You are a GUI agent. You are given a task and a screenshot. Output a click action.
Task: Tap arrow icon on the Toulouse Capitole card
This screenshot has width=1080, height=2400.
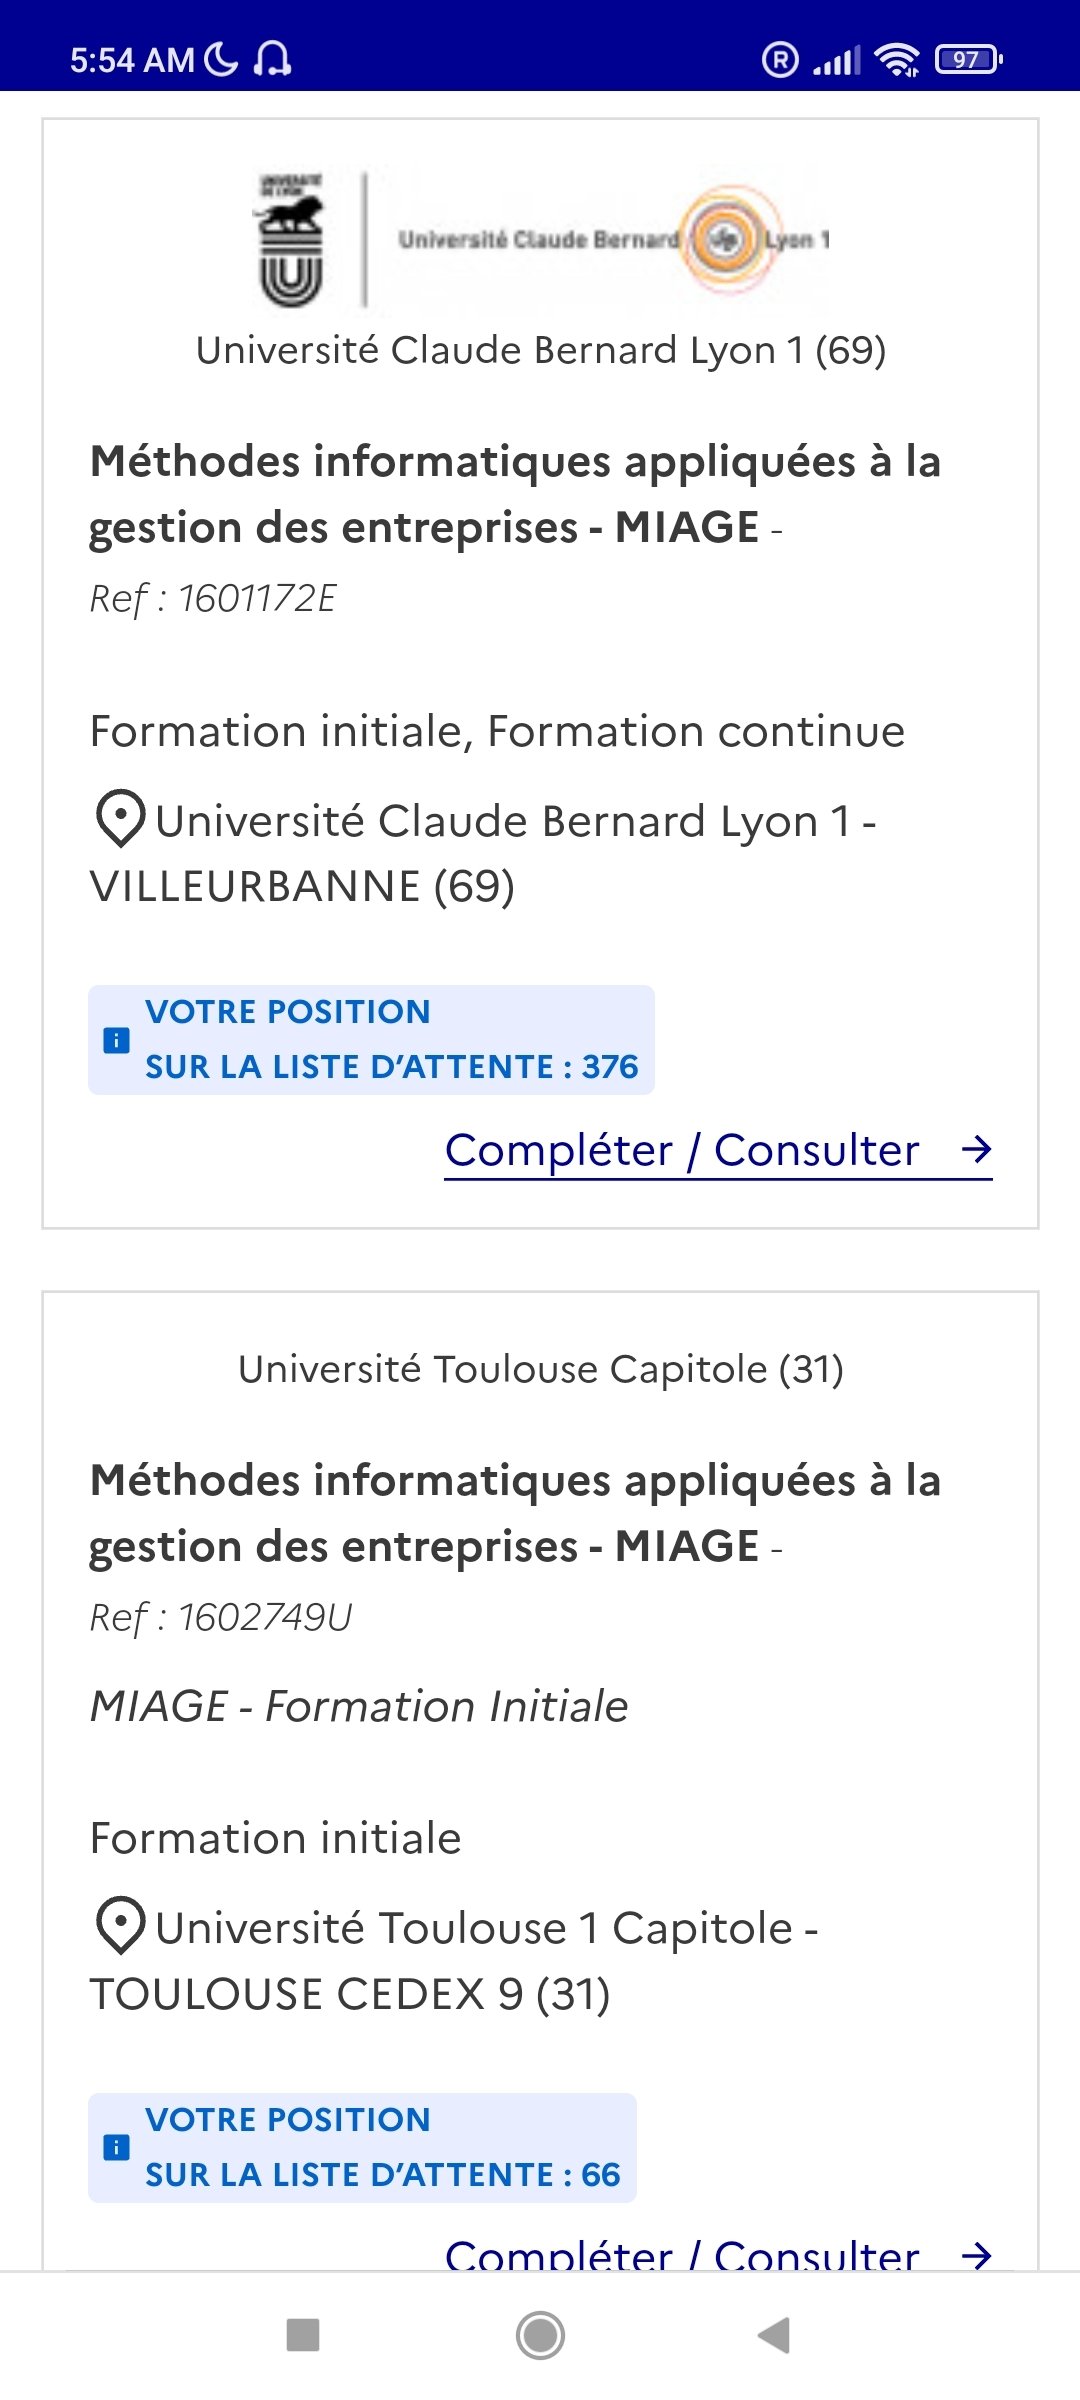976,2255
